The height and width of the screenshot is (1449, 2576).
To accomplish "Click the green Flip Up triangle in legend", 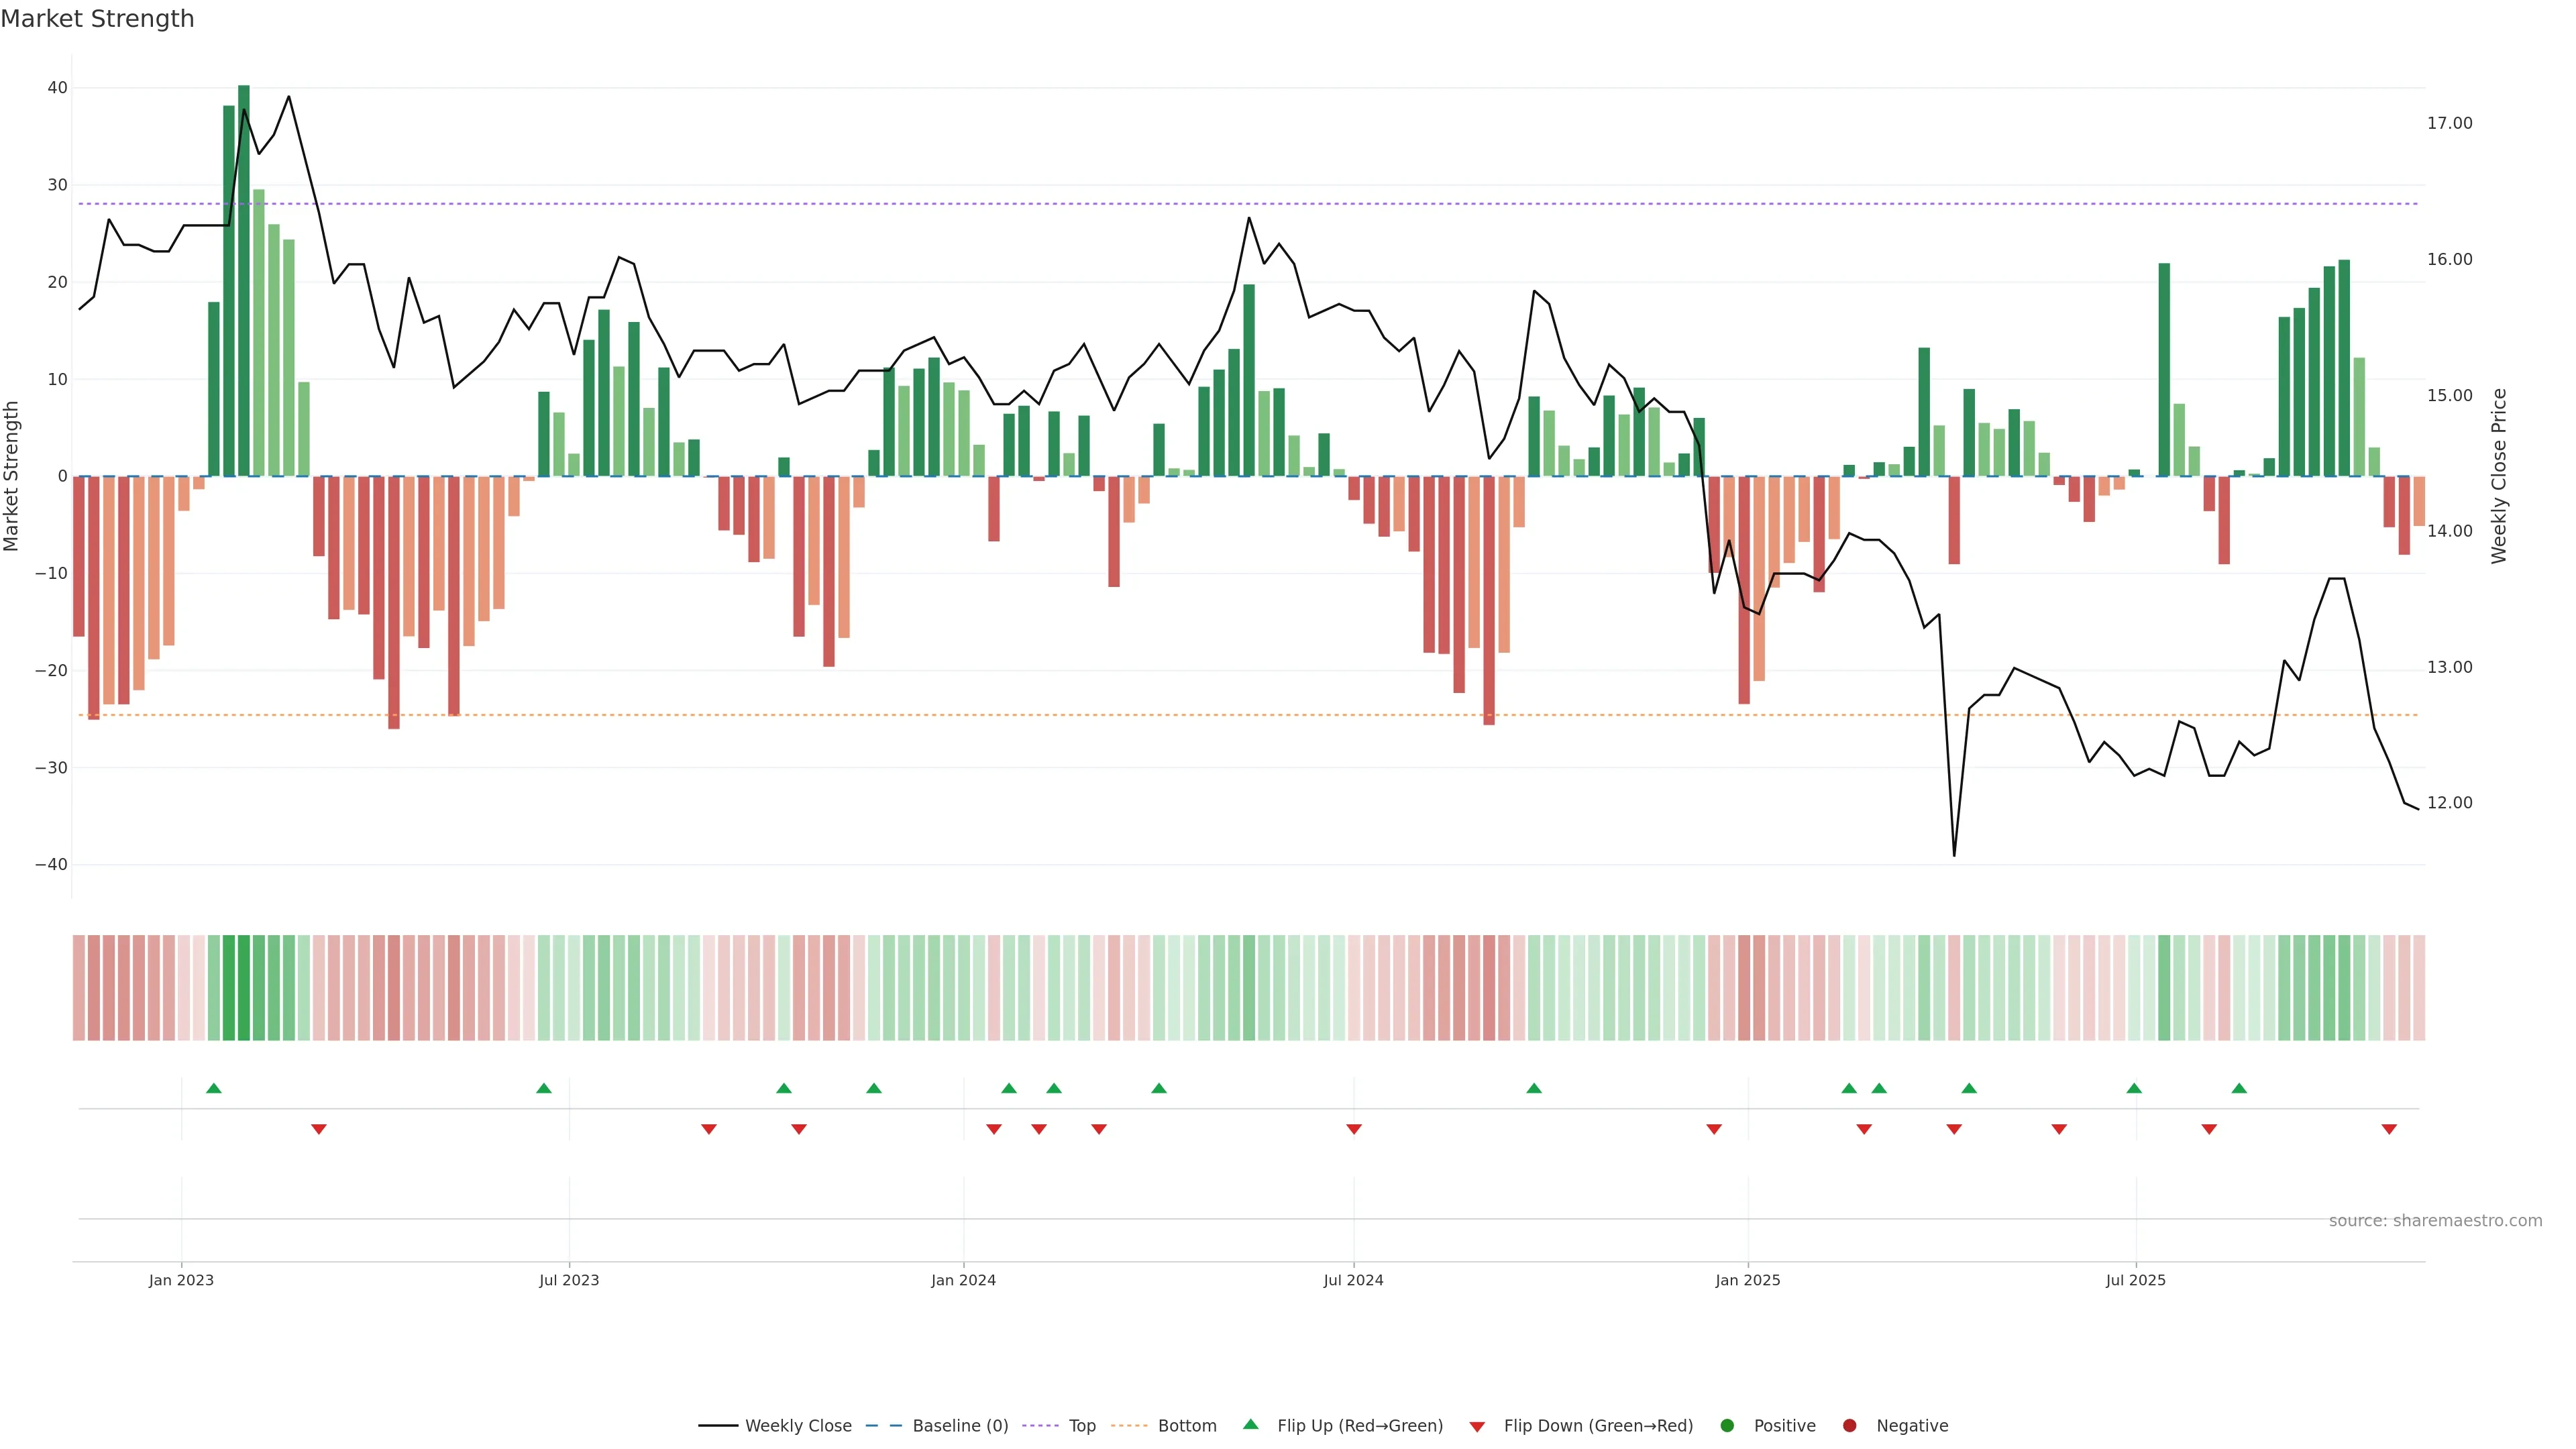I will (x=1250, y=1424).
